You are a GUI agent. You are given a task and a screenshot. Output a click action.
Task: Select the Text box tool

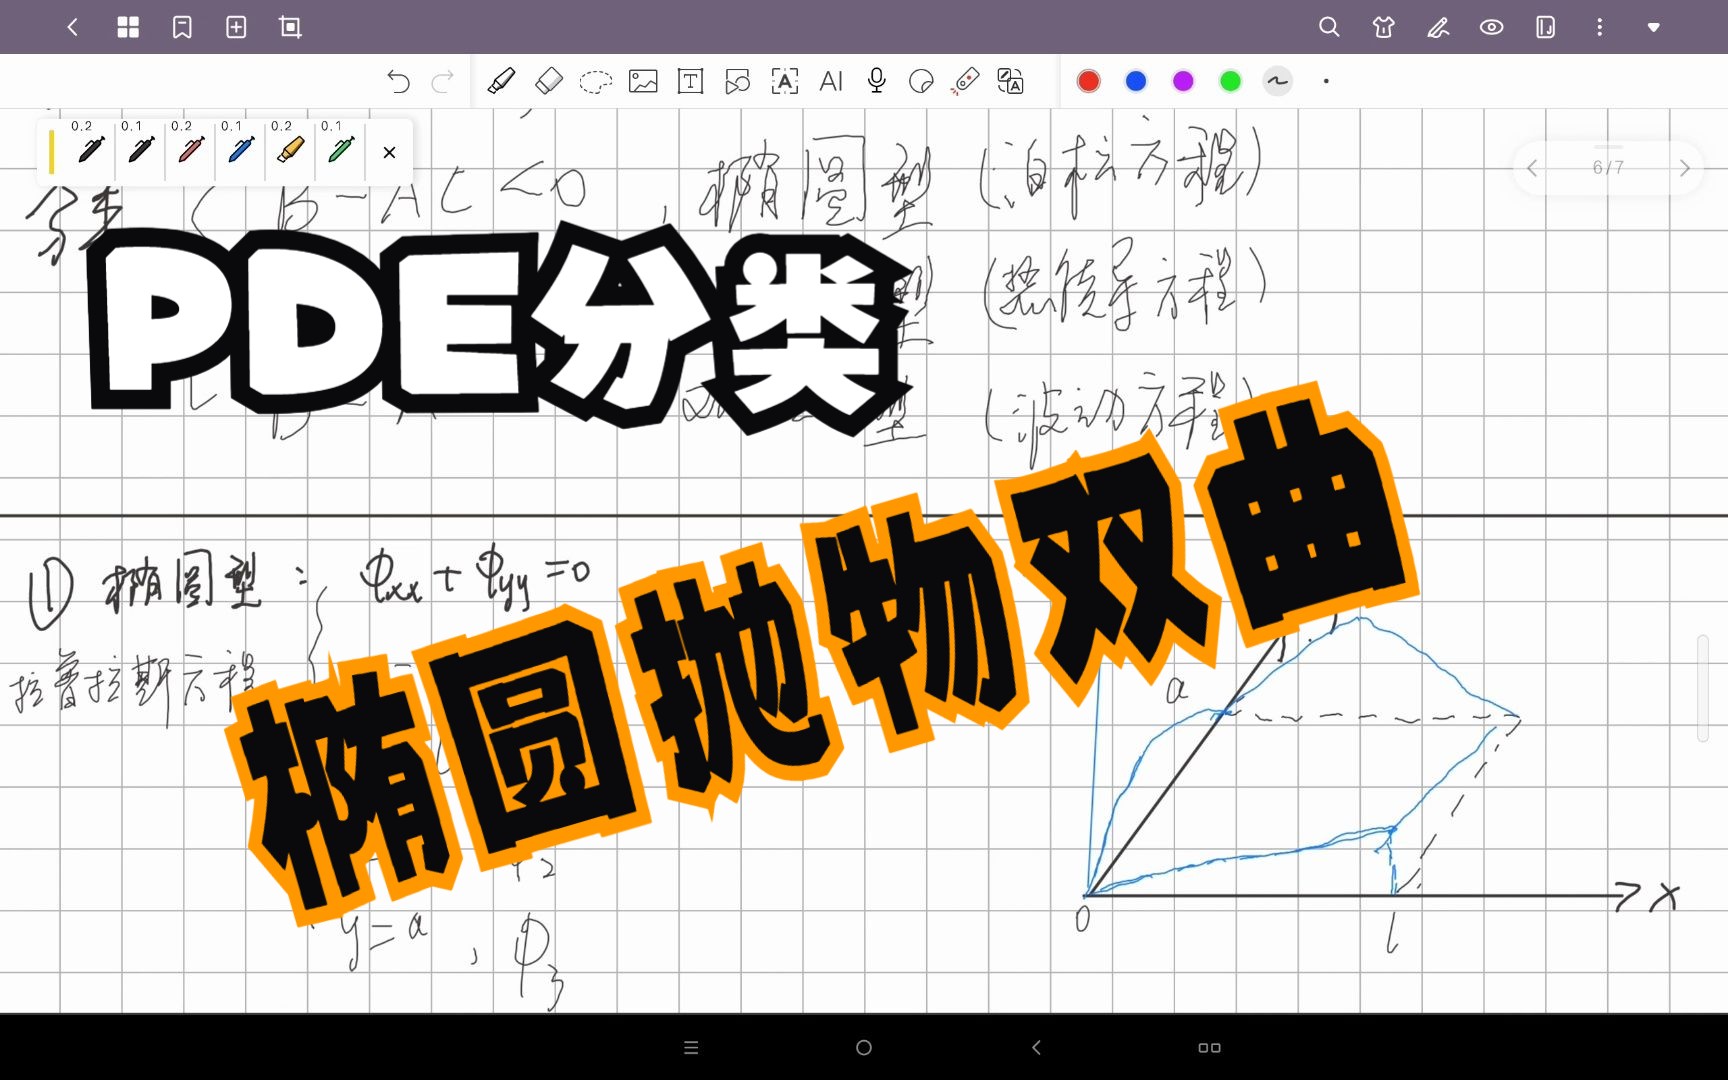tap(690, 81)
